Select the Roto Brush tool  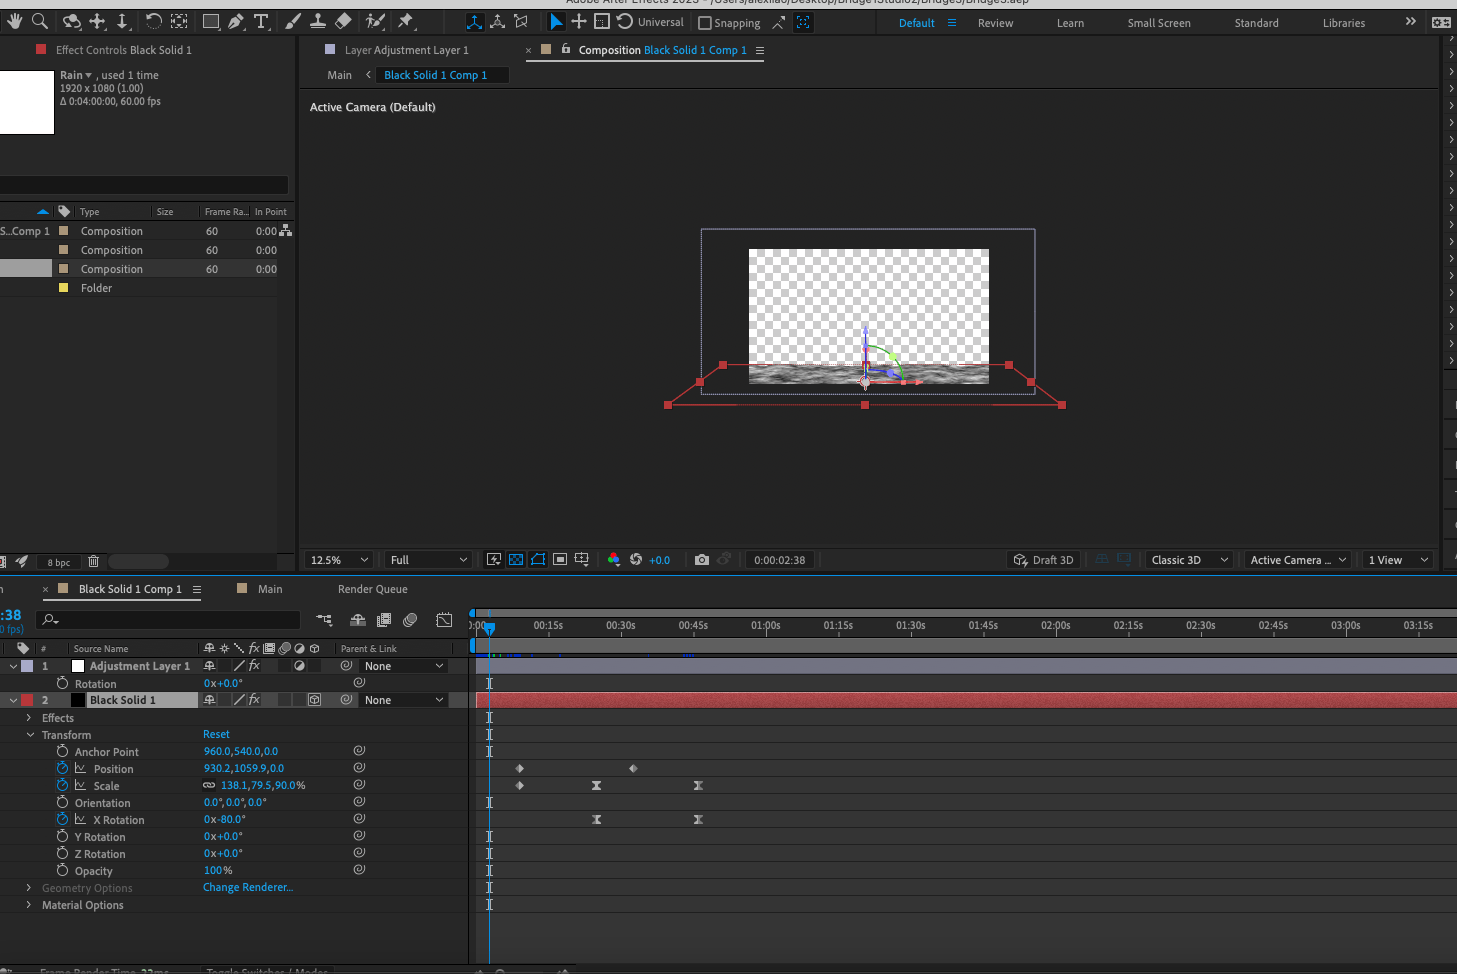(x=375, y=21)
